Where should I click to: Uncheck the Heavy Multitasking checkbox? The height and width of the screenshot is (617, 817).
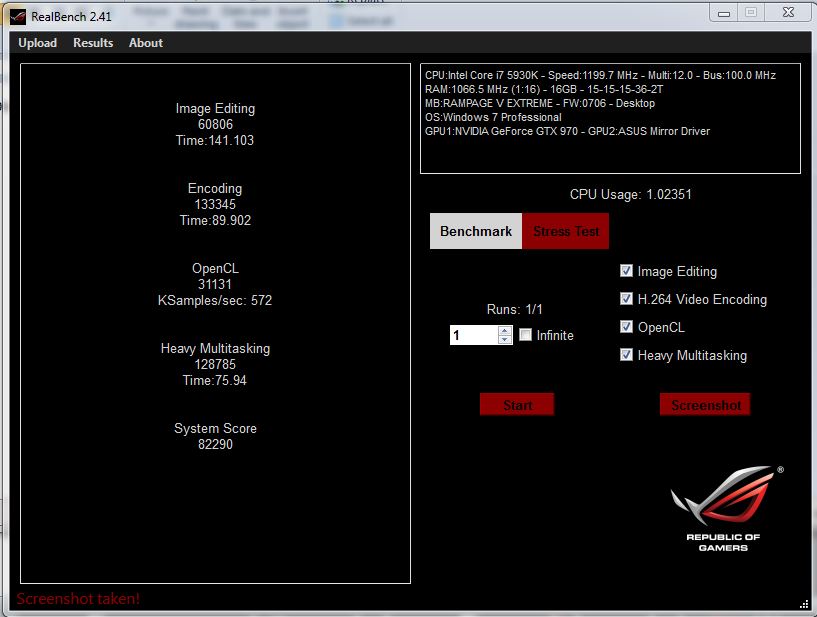[x=626, y=355]
